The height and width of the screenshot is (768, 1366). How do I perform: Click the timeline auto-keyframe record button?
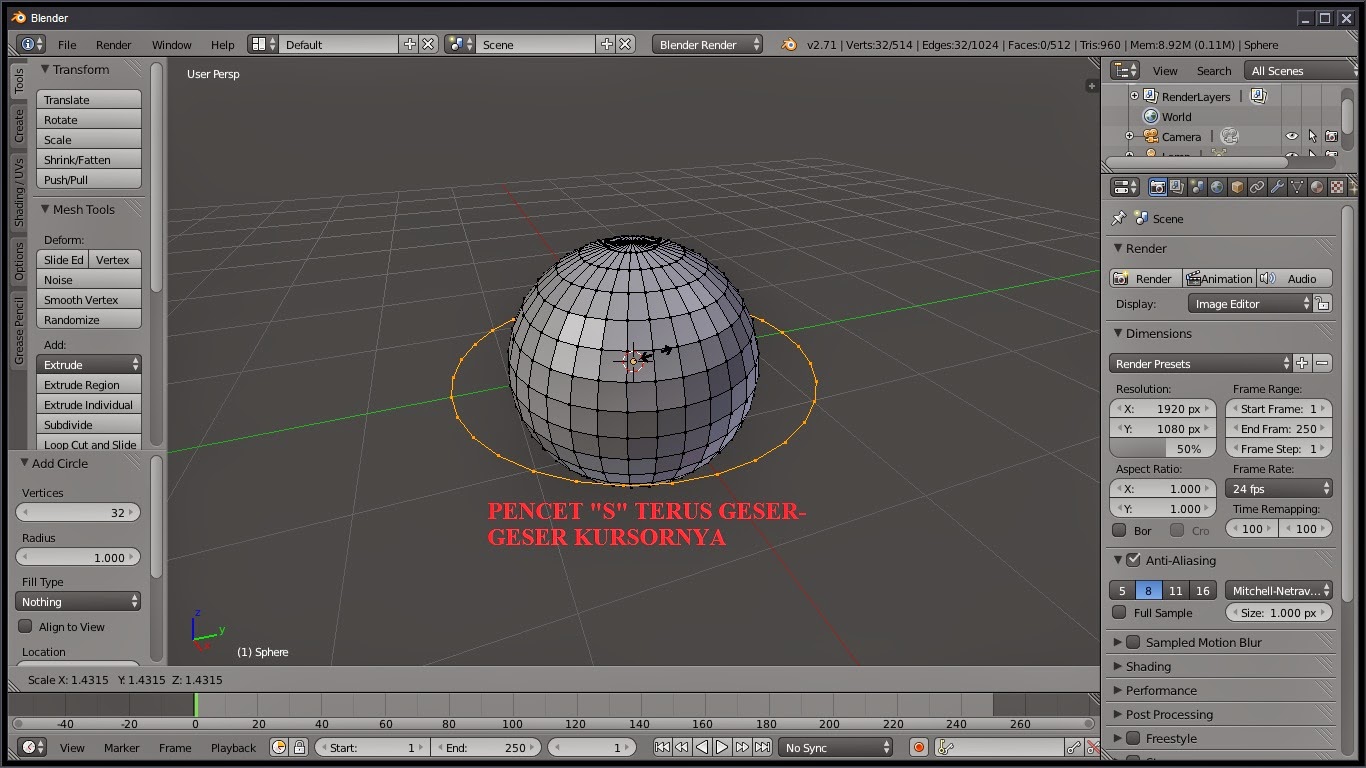(919, 747)
